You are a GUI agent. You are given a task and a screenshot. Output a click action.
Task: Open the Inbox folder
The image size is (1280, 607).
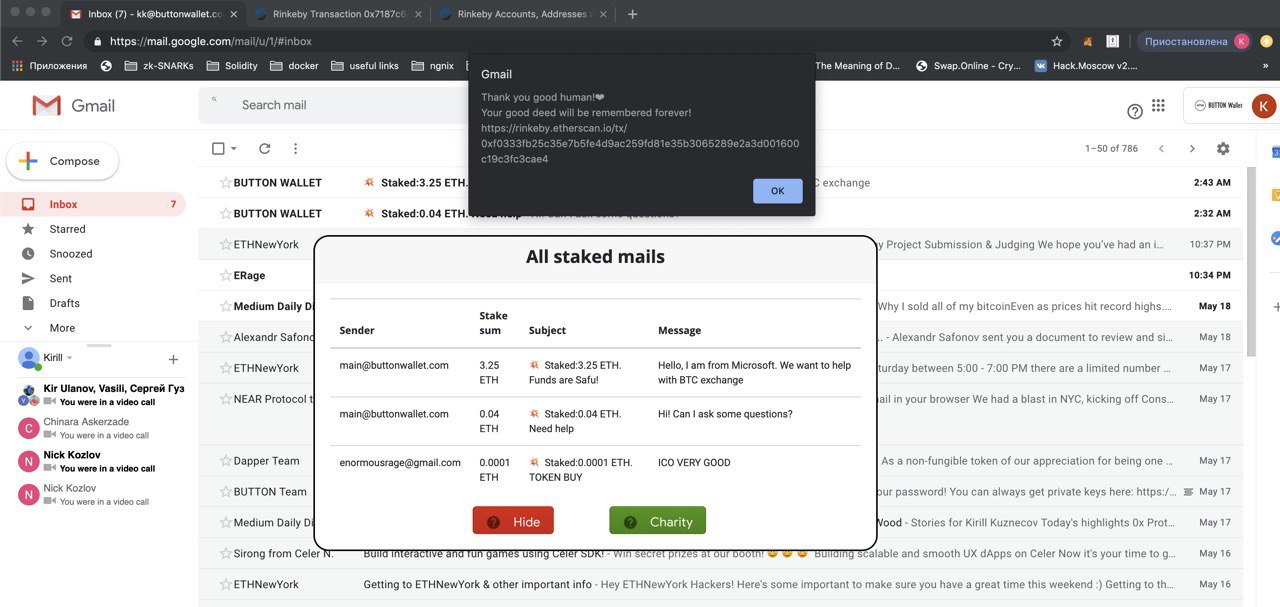(x=93, y=204)
